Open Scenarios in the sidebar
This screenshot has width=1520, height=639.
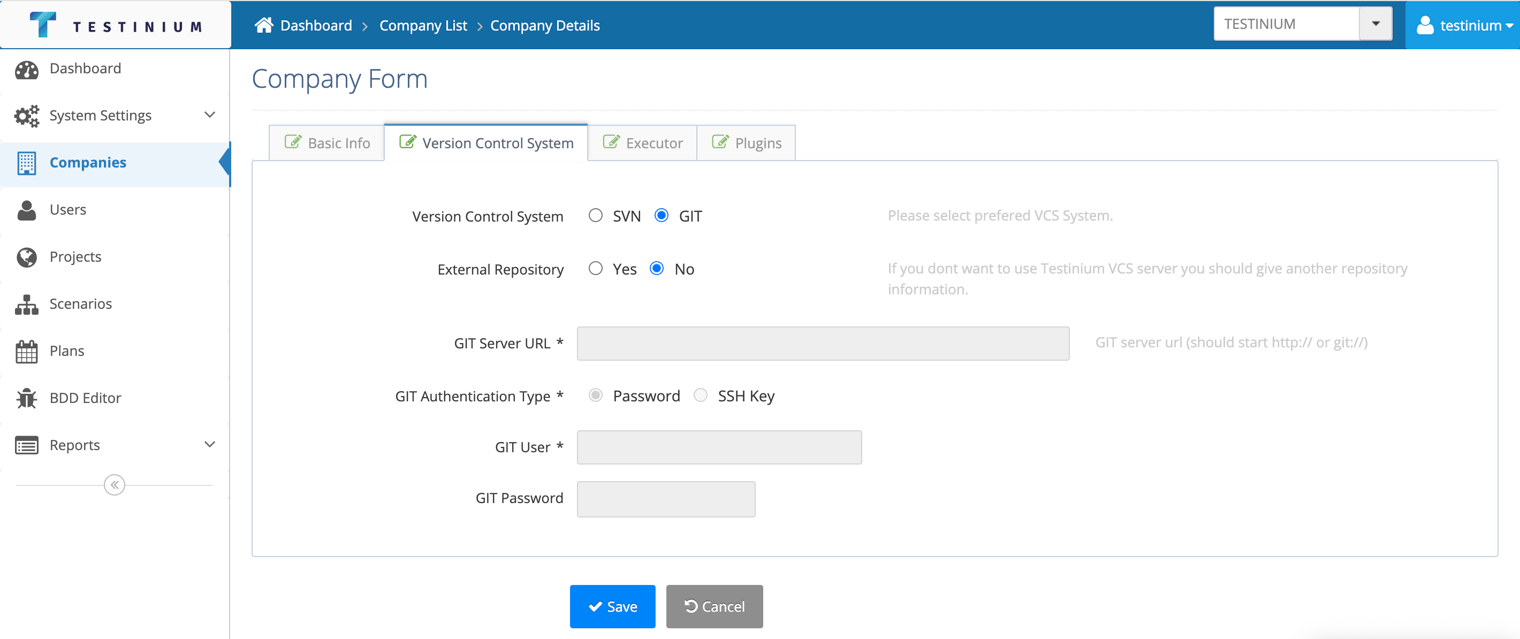115,304
